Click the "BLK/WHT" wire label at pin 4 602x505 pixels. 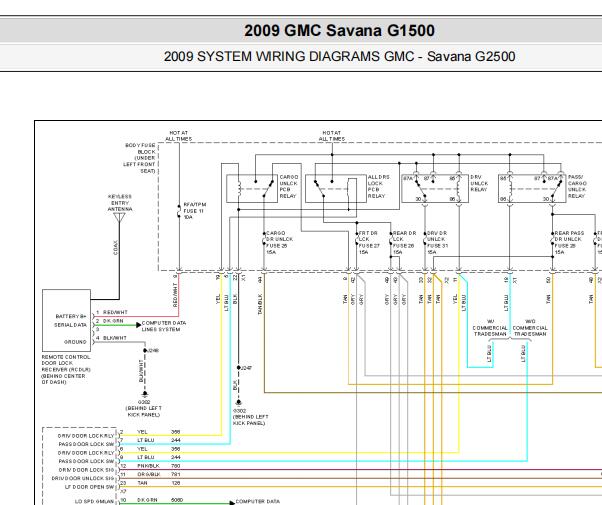114,338
